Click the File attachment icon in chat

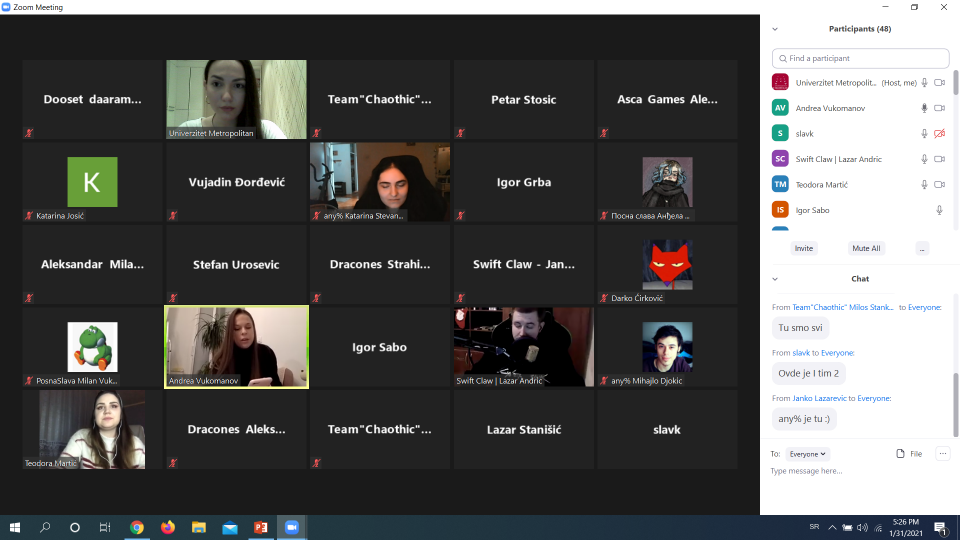pyautogui.click(x=901, y=454)
